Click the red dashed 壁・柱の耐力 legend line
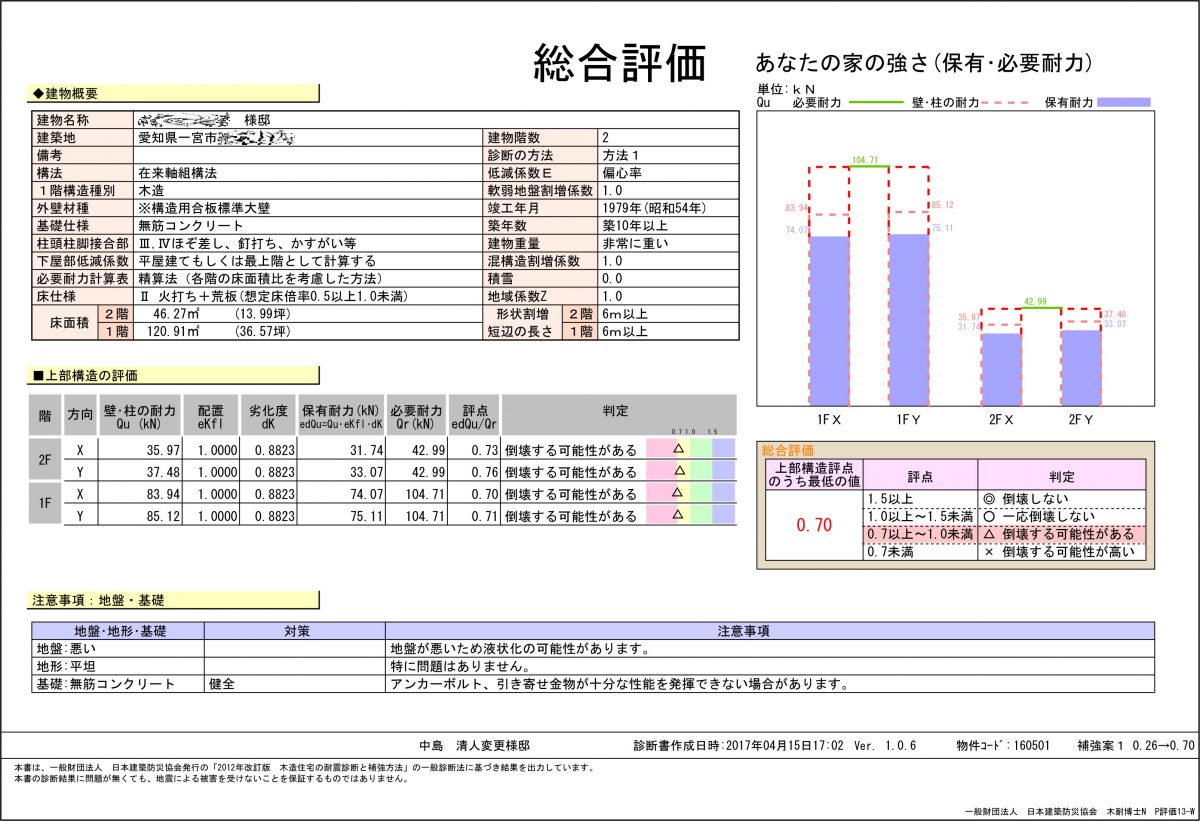The image size is (1200, 821). tap(1006, 102)
